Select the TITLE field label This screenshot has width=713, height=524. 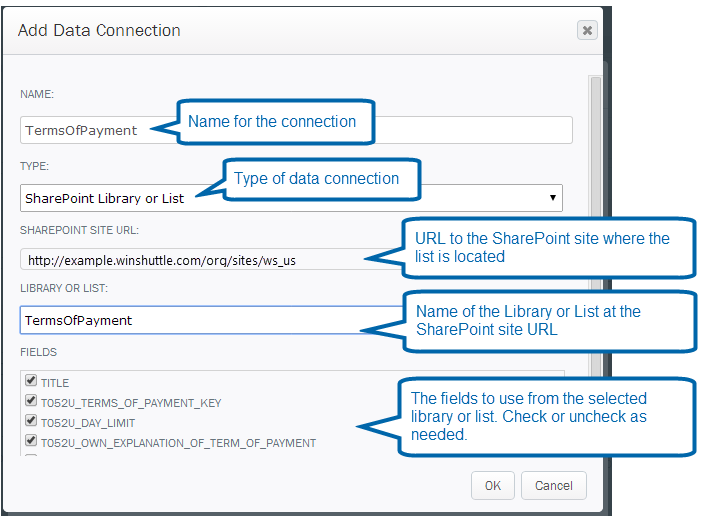(x=55, y=383)
